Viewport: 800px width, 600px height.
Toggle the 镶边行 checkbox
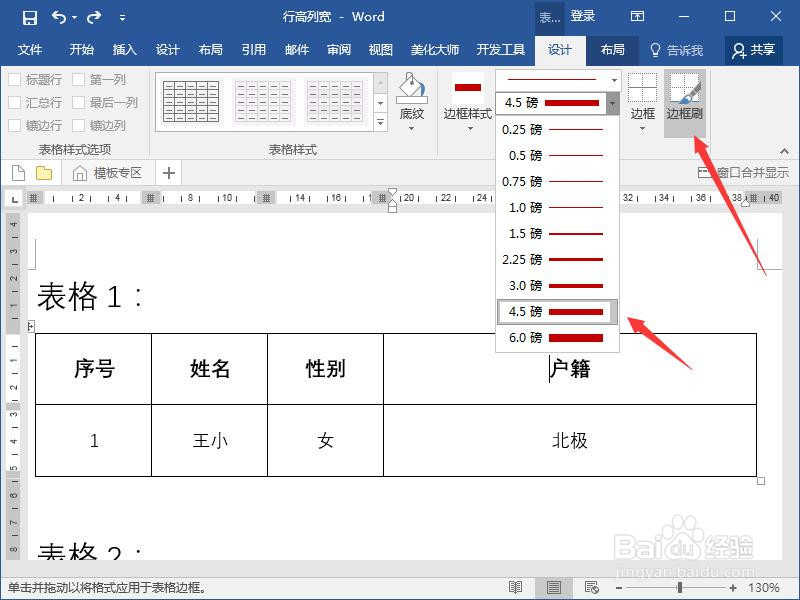[x=14, y=126]
